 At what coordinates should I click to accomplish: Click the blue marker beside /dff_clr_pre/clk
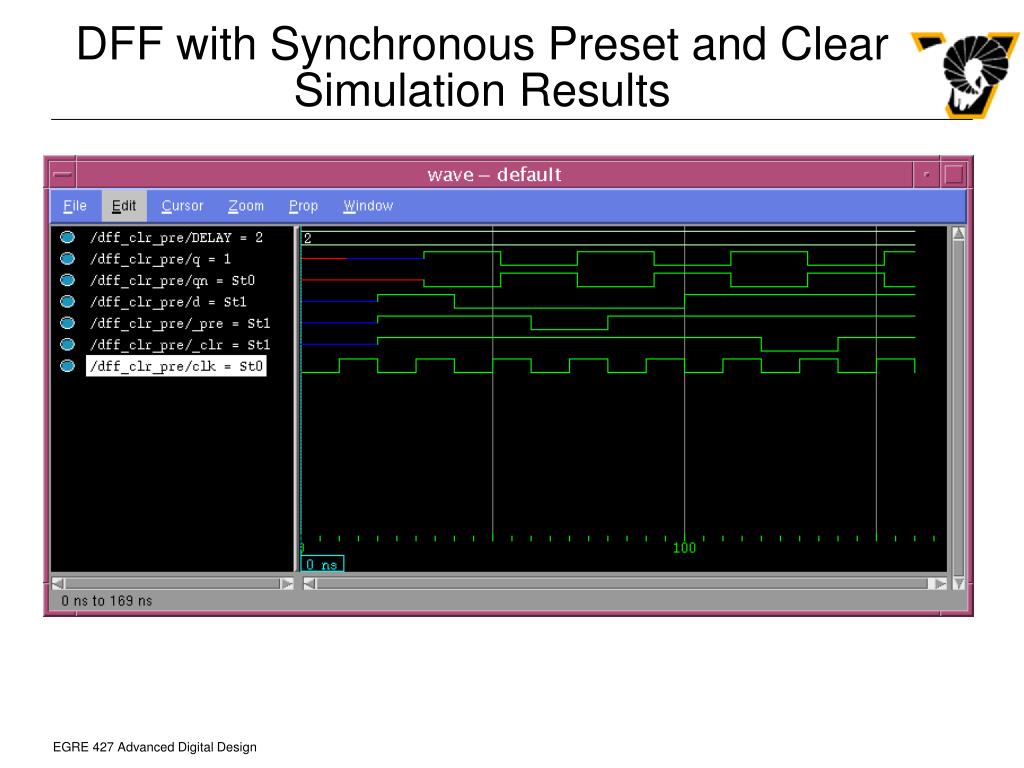(67, 366)
